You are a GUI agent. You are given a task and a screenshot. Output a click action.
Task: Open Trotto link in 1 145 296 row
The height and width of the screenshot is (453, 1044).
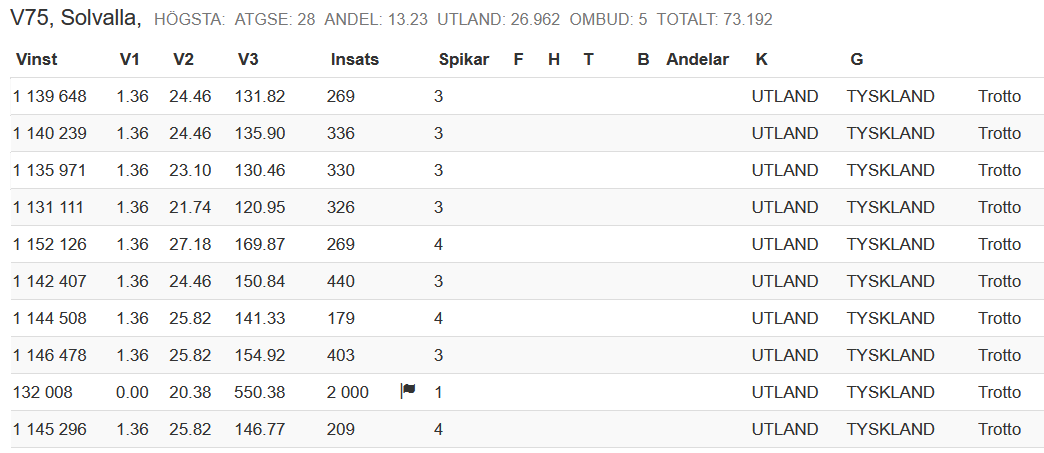tap(999, 430)
